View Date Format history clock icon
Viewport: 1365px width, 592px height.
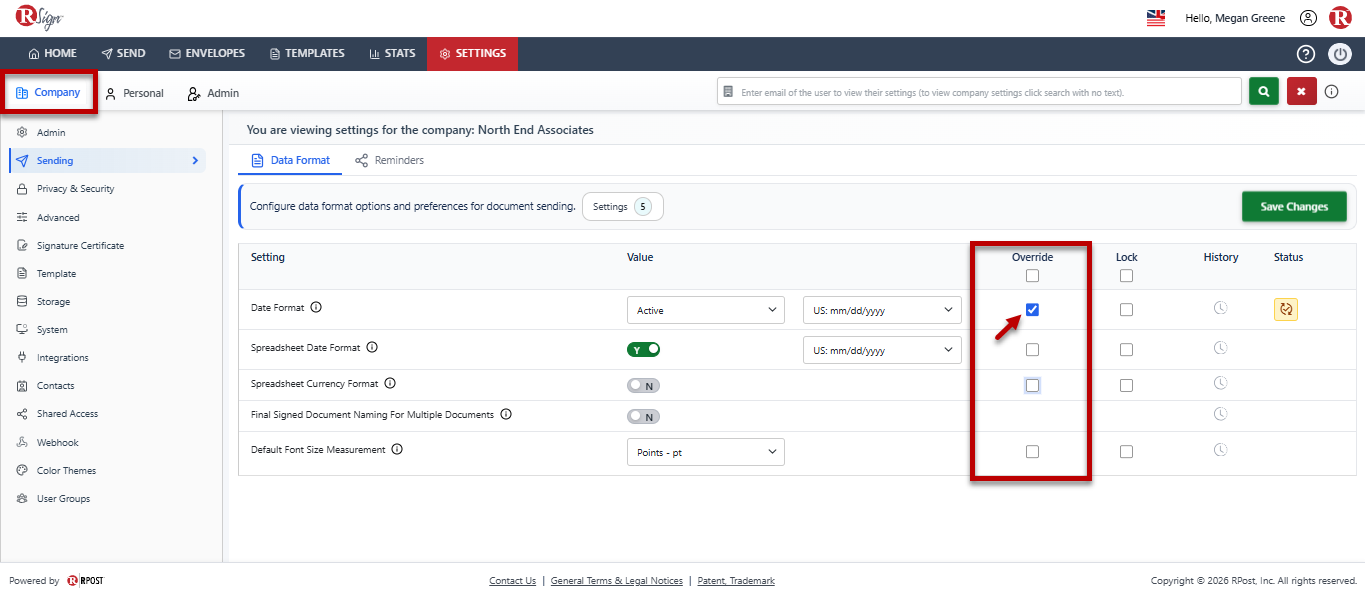[x=1220, y=309]
